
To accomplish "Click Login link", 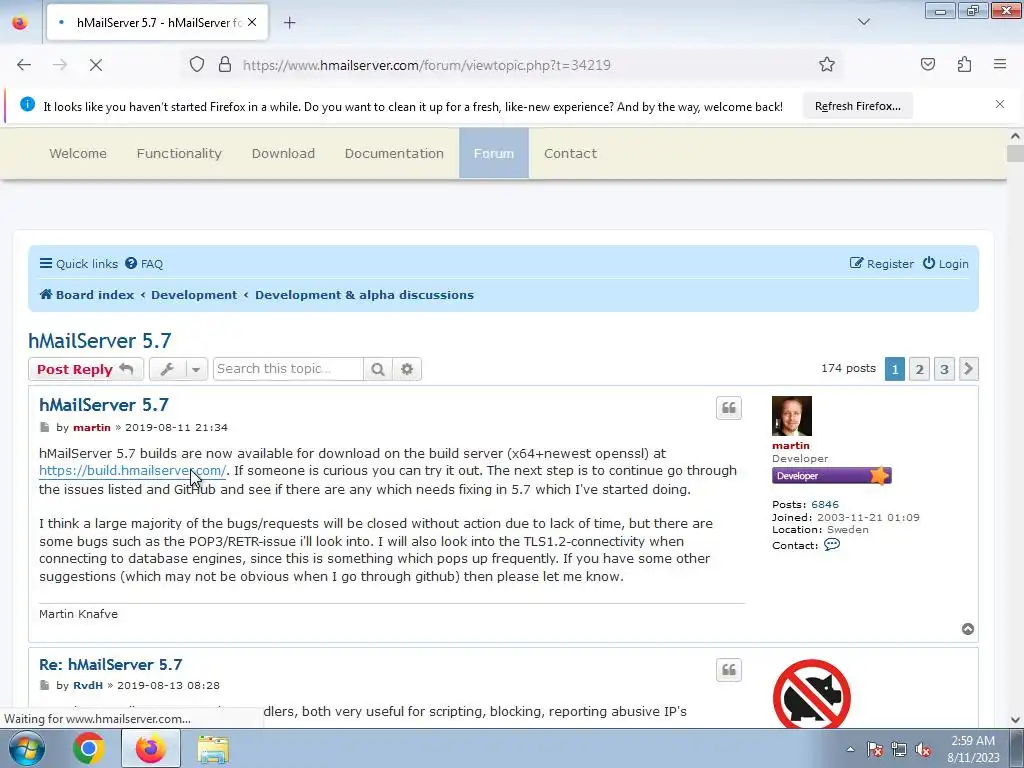I will [945, 264].
